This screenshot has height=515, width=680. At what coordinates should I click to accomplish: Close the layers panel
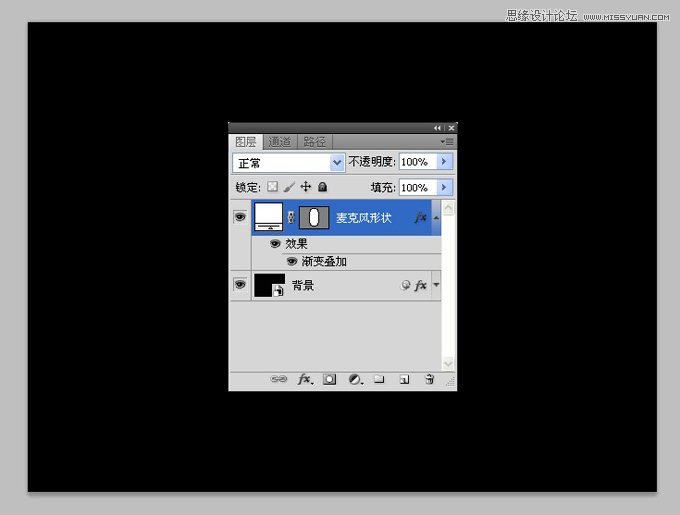point(451,128)
